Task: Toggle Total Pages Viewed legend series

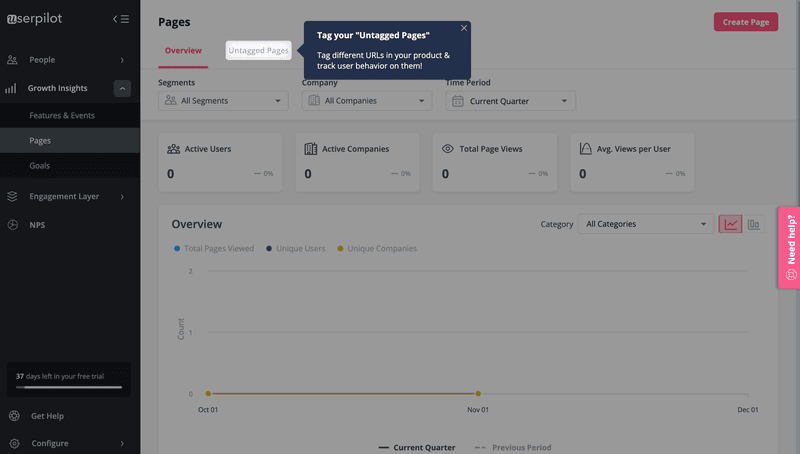Action: coord(214,248)
